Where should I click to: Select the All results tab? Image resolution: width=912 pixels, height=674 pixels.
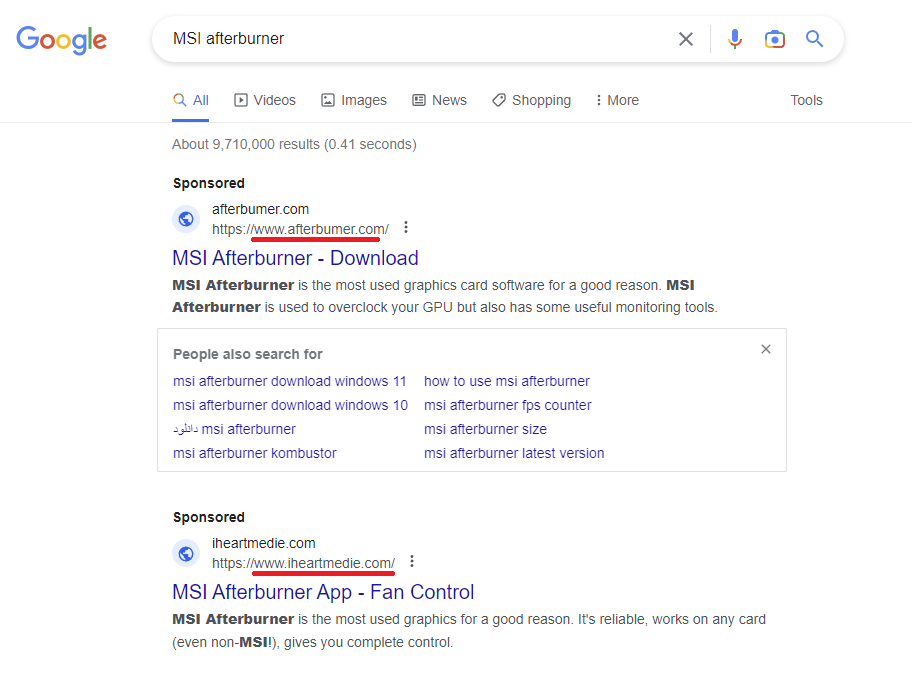tap(191, 100)
